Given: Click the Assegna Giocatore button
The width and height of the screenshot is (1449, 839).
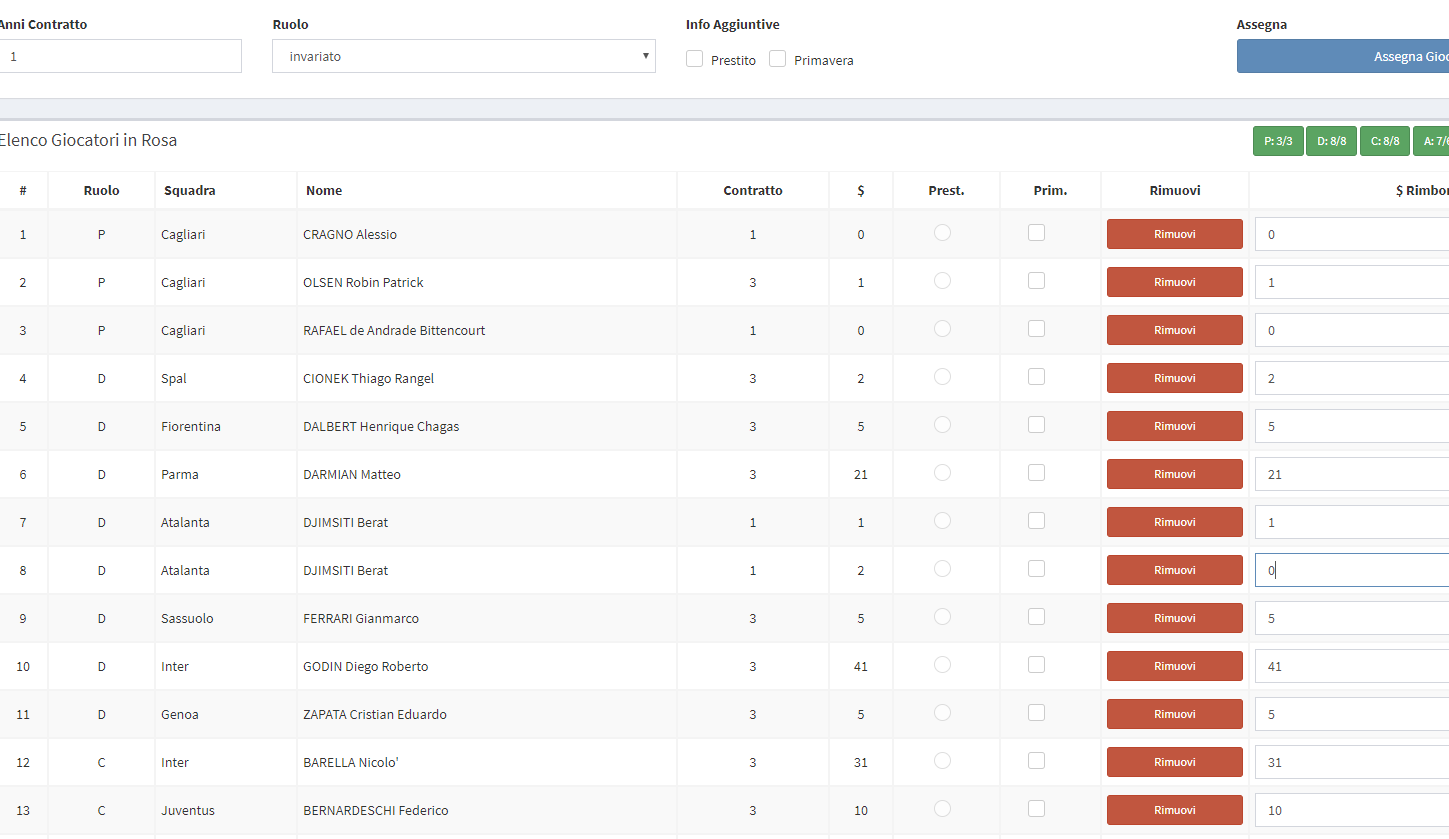Looking at the screenshot, I should pos(1342,57).
